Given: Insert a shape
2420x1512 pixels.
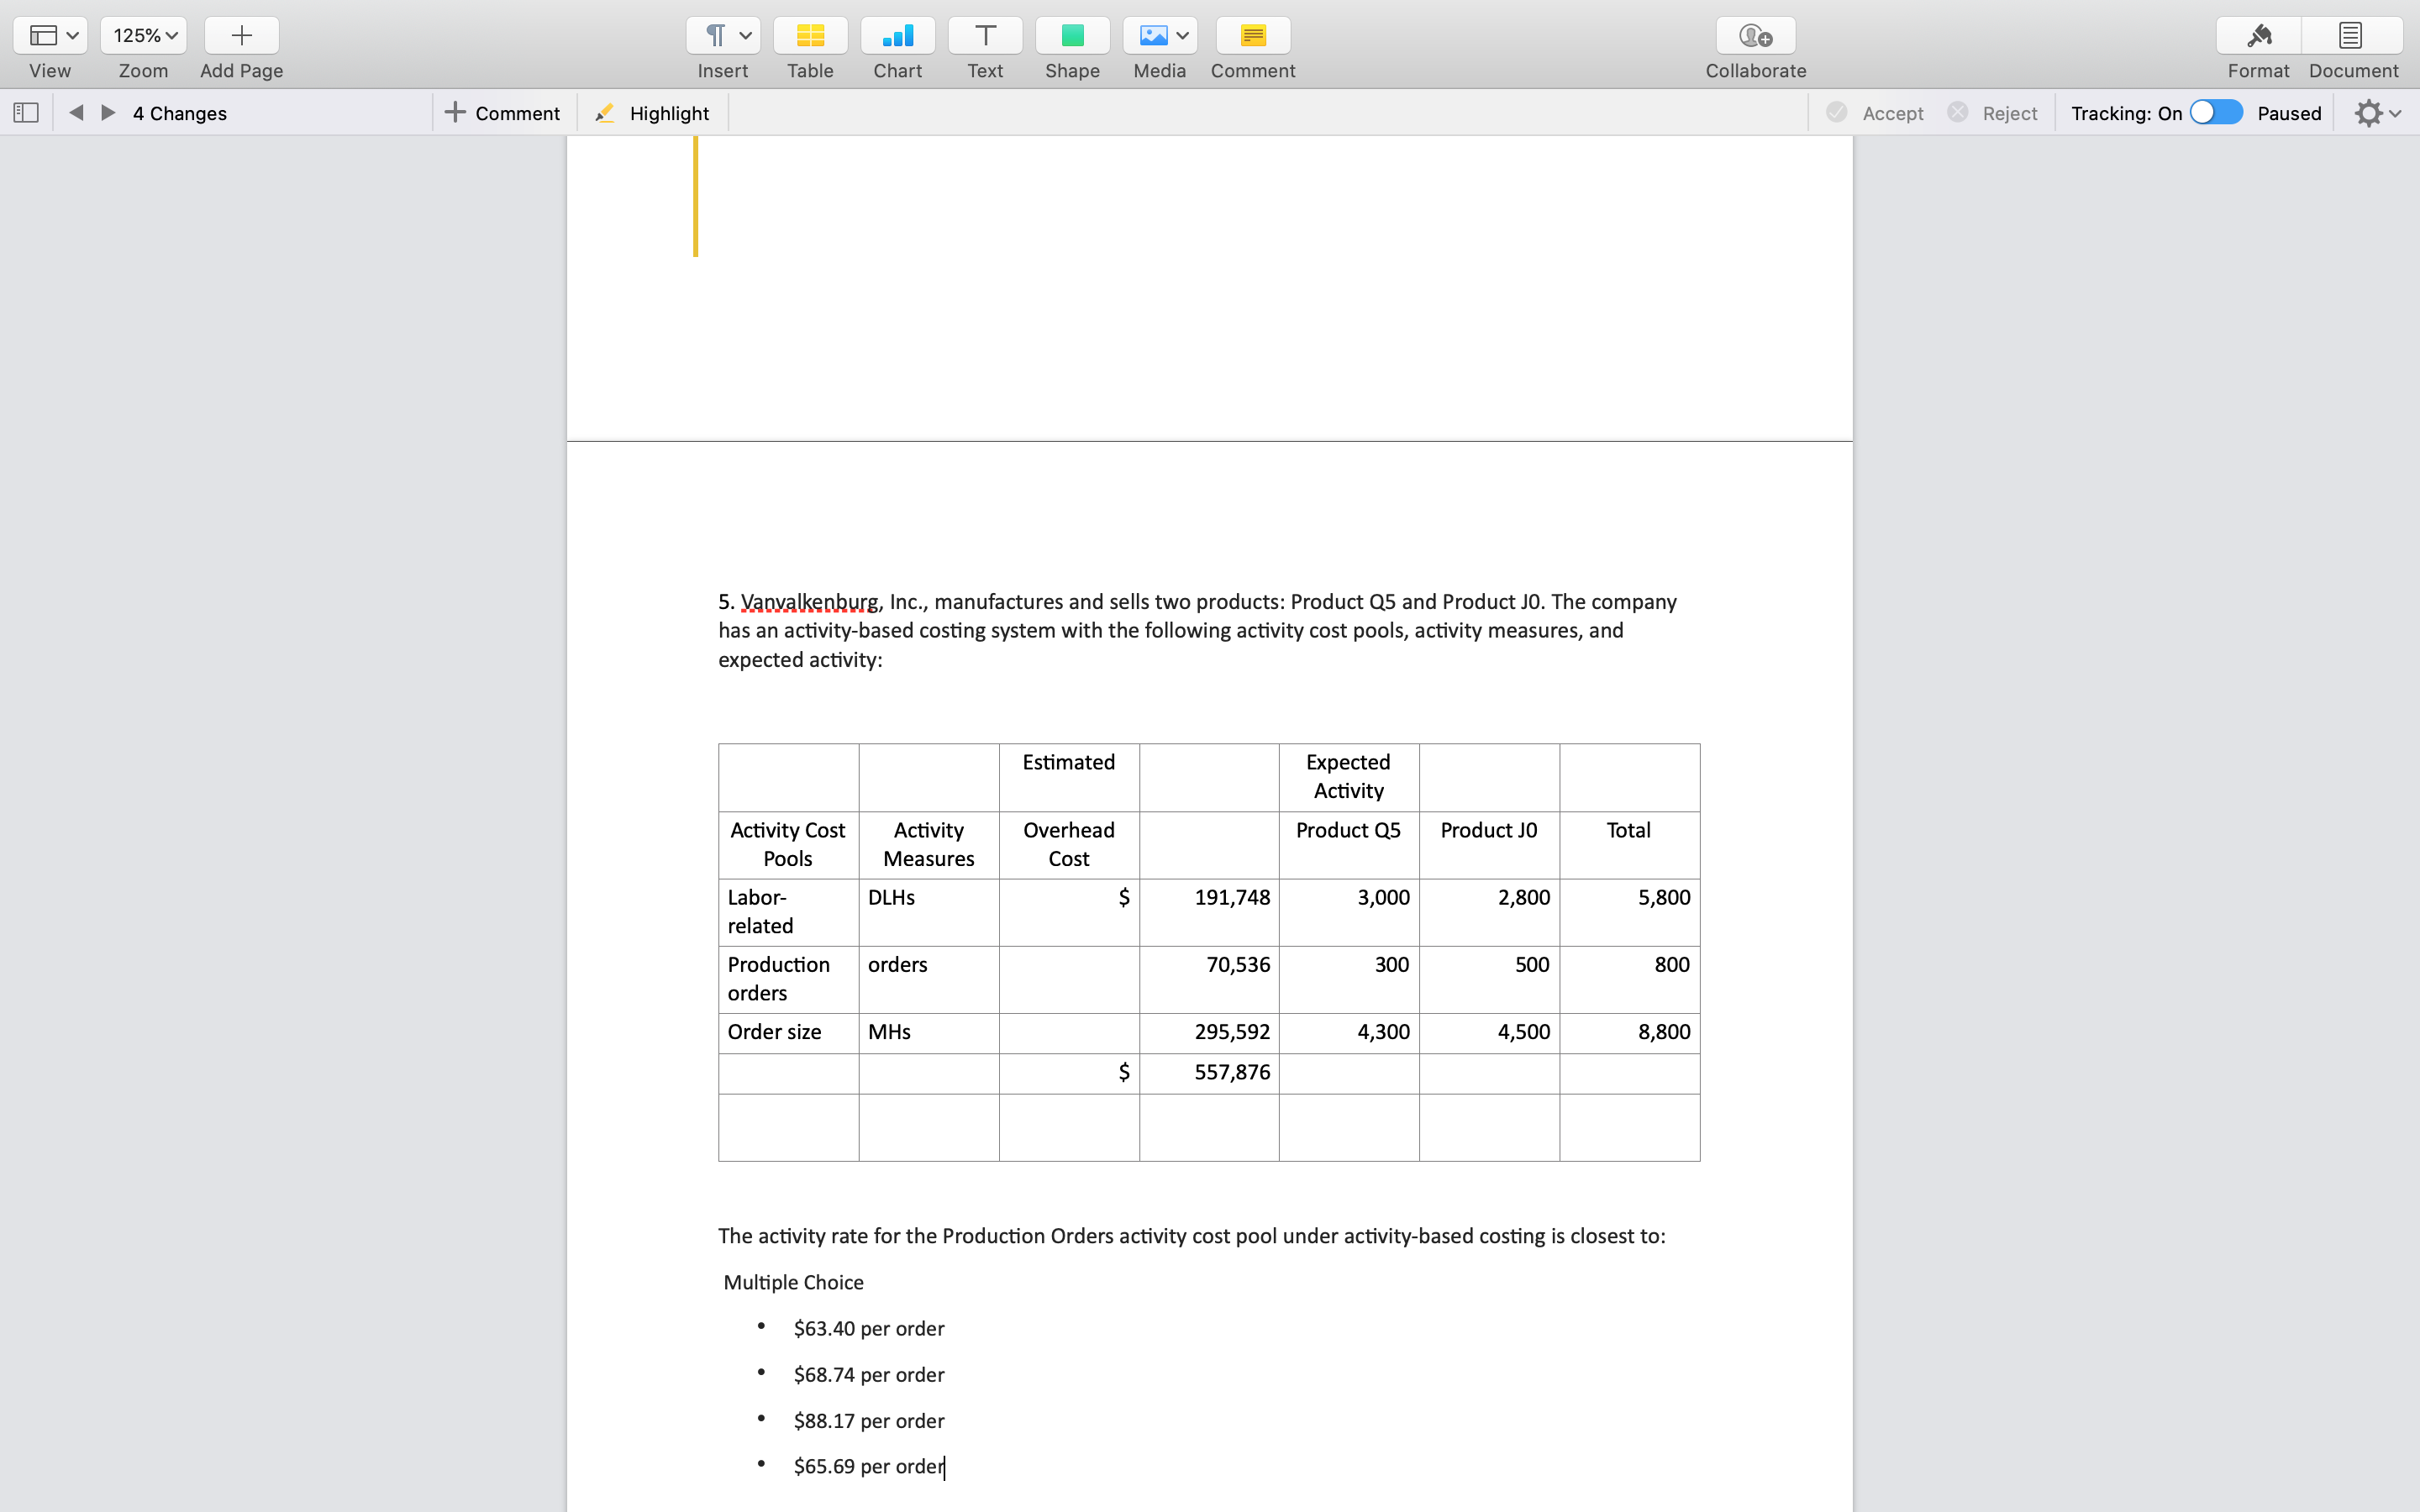Looking at the screenshot, I should (1072, 35).
